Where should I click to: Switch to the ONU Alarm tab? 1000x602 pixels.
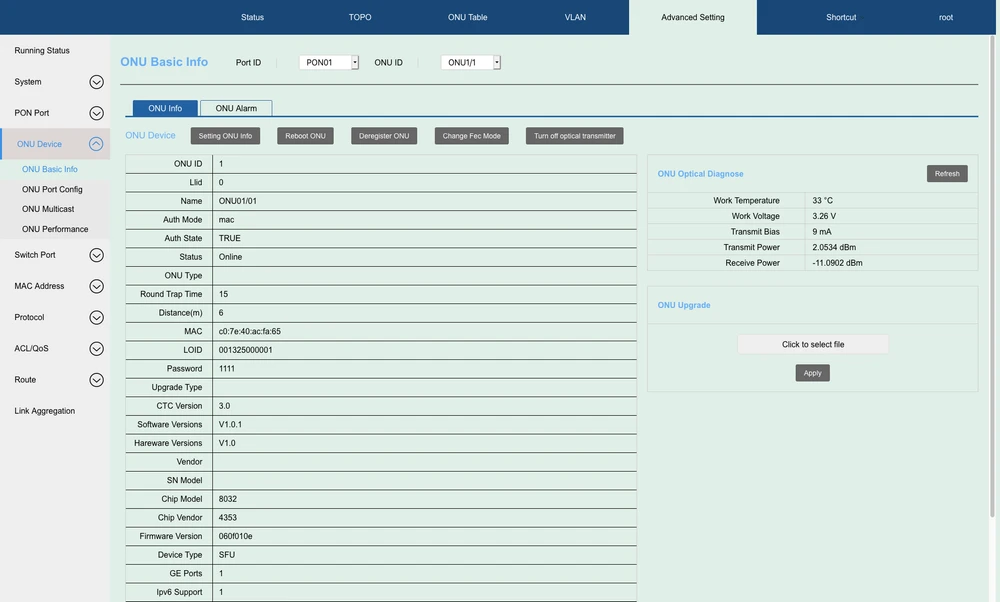click(x=236, y=108)
